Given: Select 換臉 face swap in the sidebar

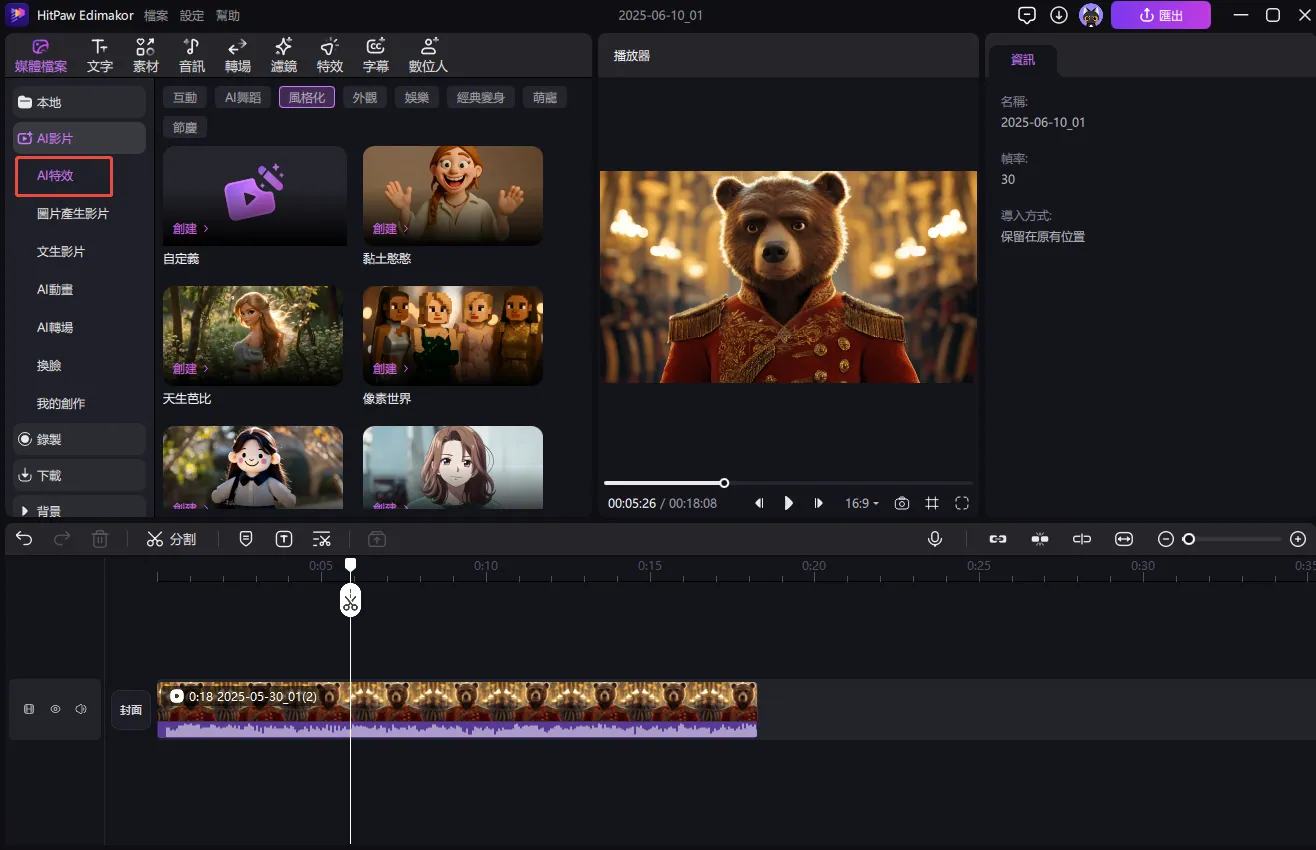Looking at the screenshot, I should (x=49, y=366).
